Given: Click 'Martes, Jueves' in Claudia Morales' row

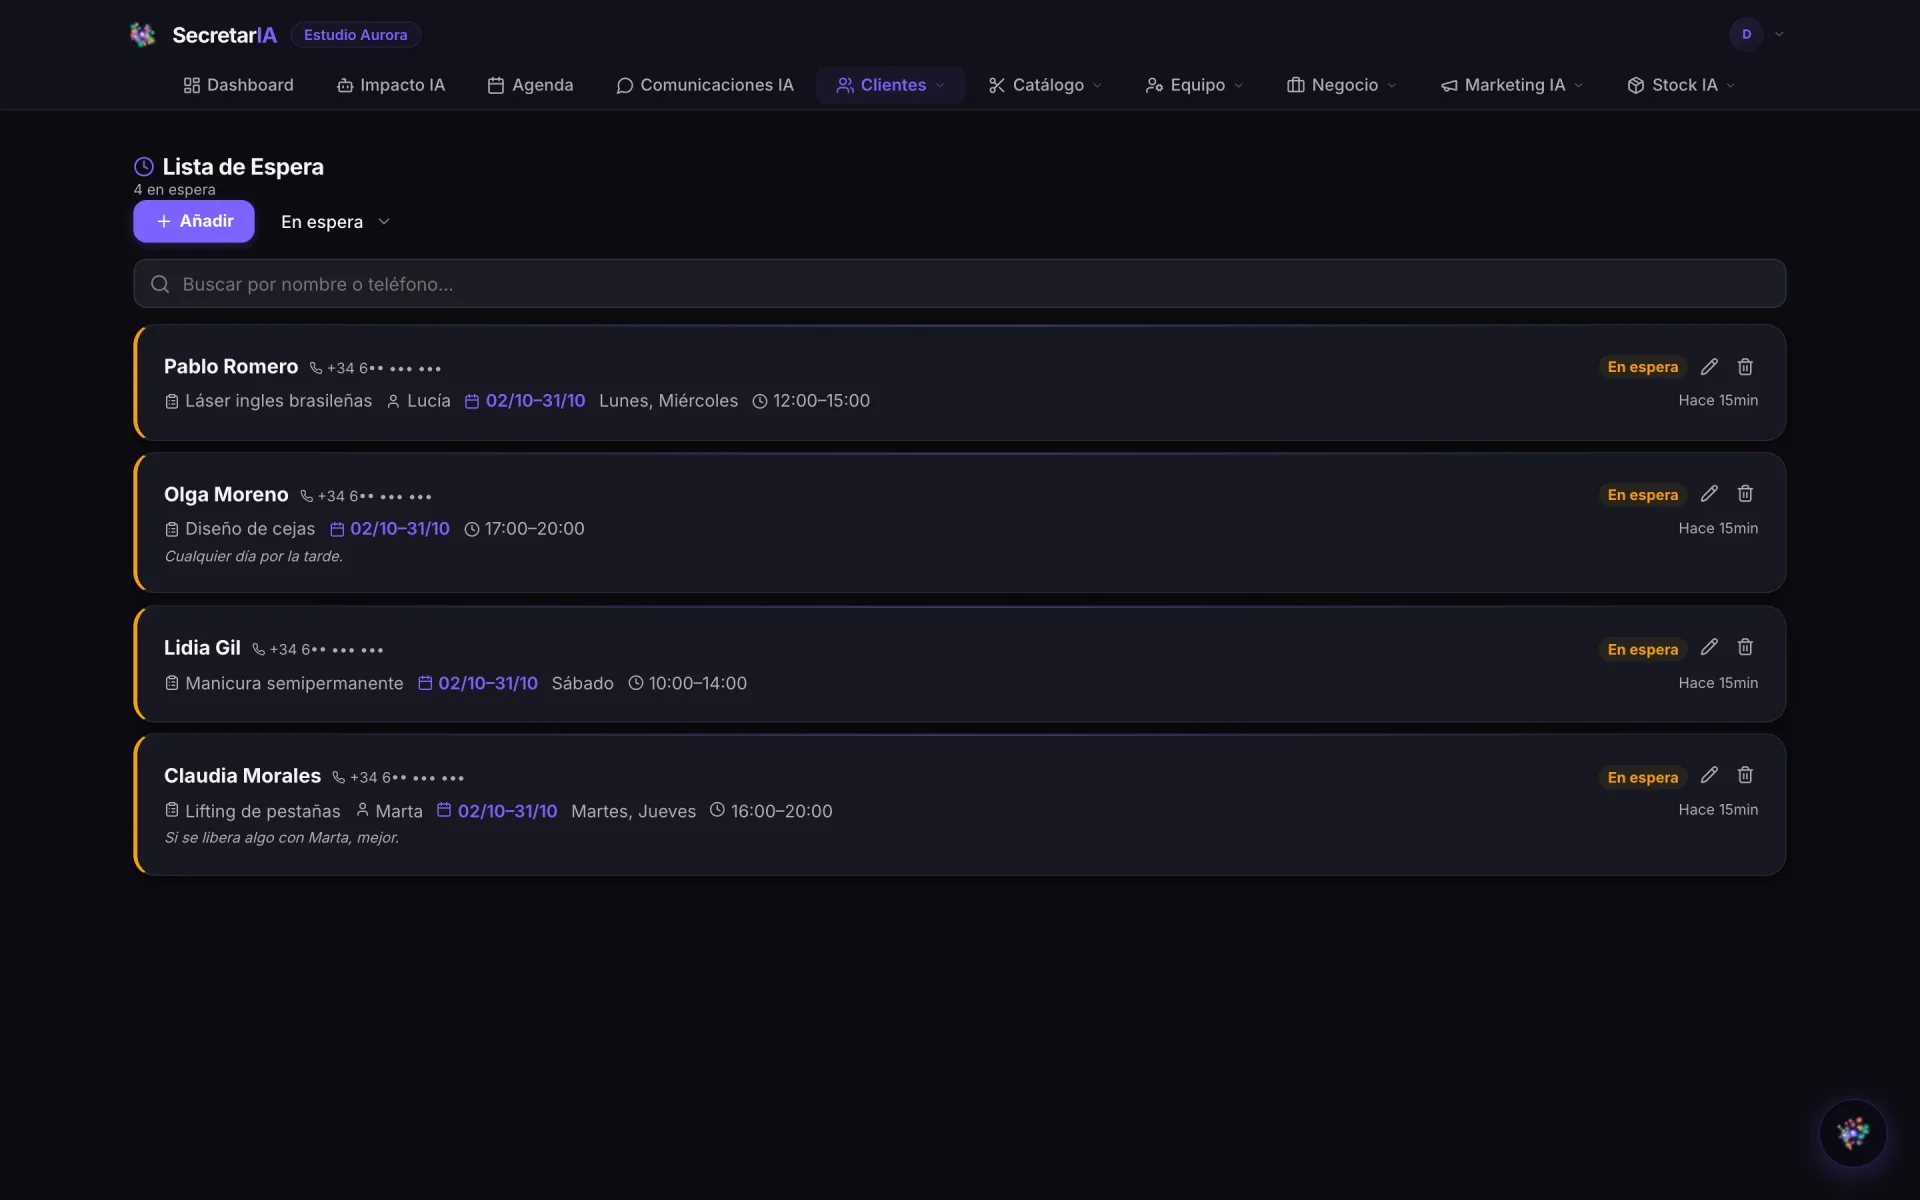Looking at the screenshot, I should [633, 811].
